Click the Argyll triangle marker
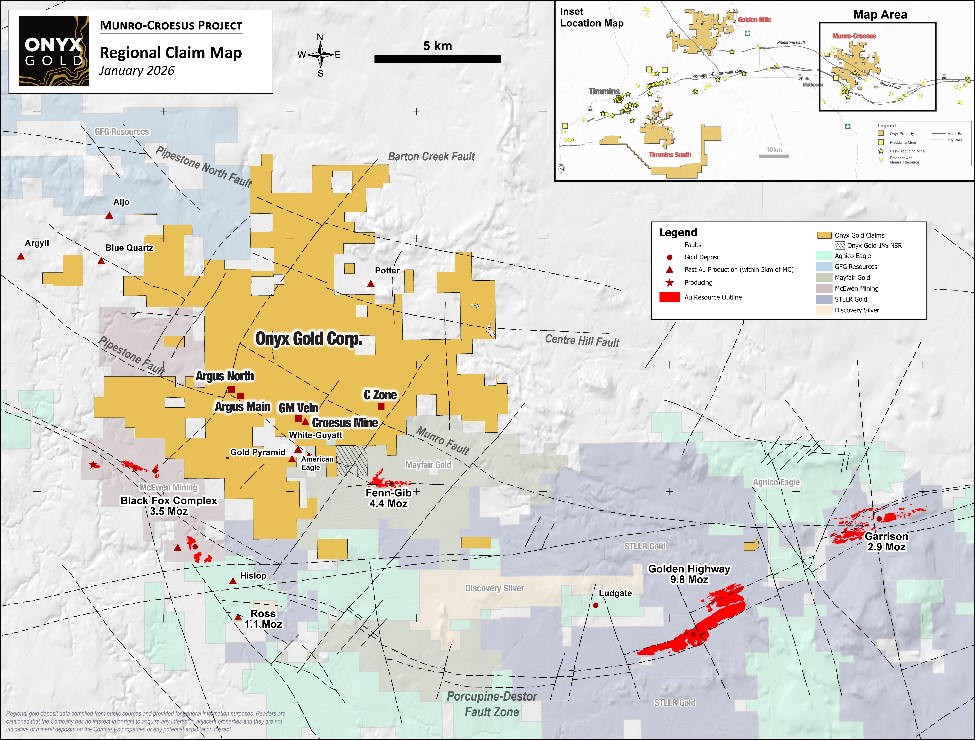Screen dimensions: 975x740 tap(20, 257)
